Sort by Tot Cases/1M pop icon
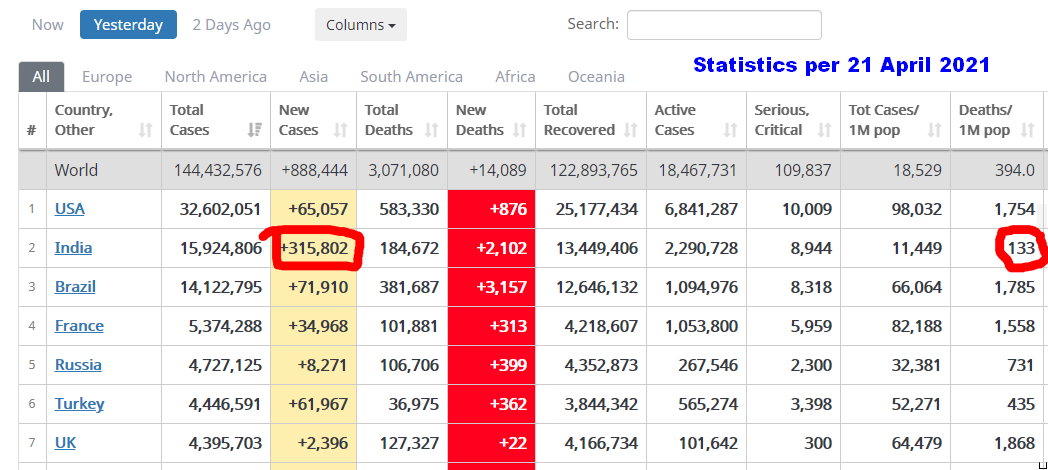 tap(934, 130)
